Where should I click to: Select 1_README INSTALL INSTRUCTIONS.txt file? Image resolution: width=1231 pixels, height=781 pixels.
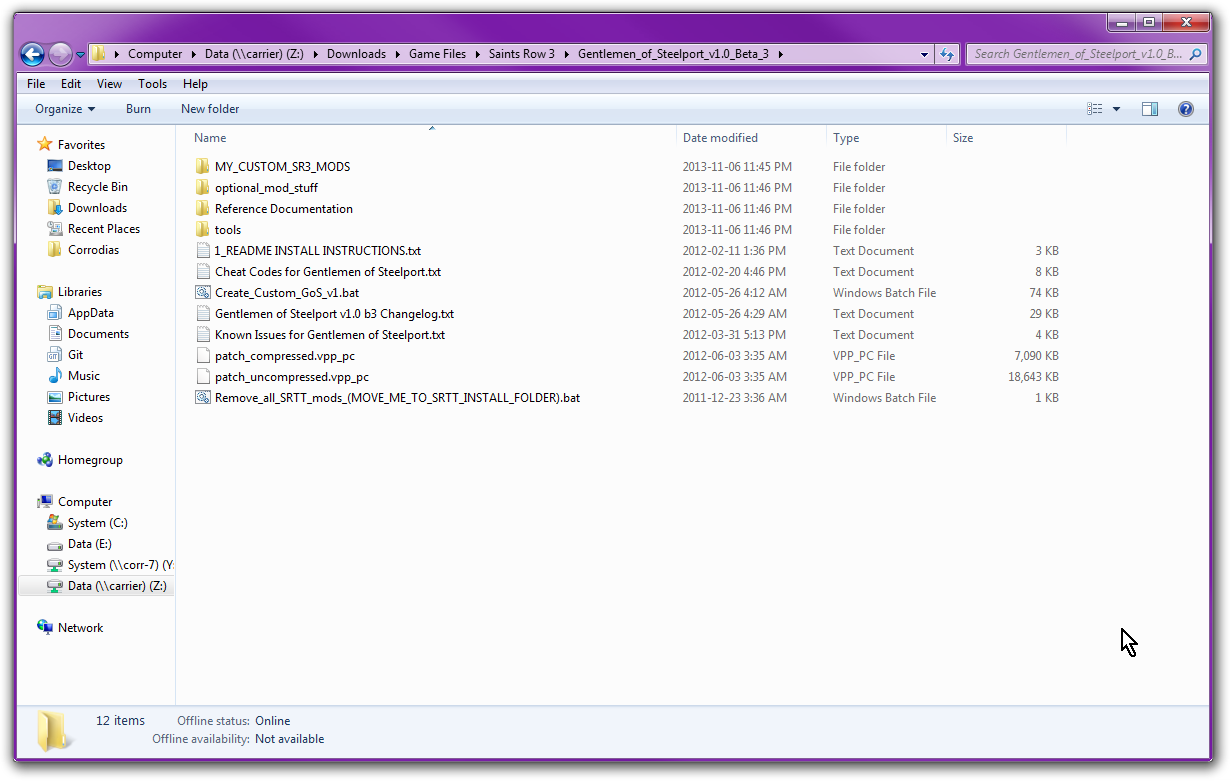317,251
